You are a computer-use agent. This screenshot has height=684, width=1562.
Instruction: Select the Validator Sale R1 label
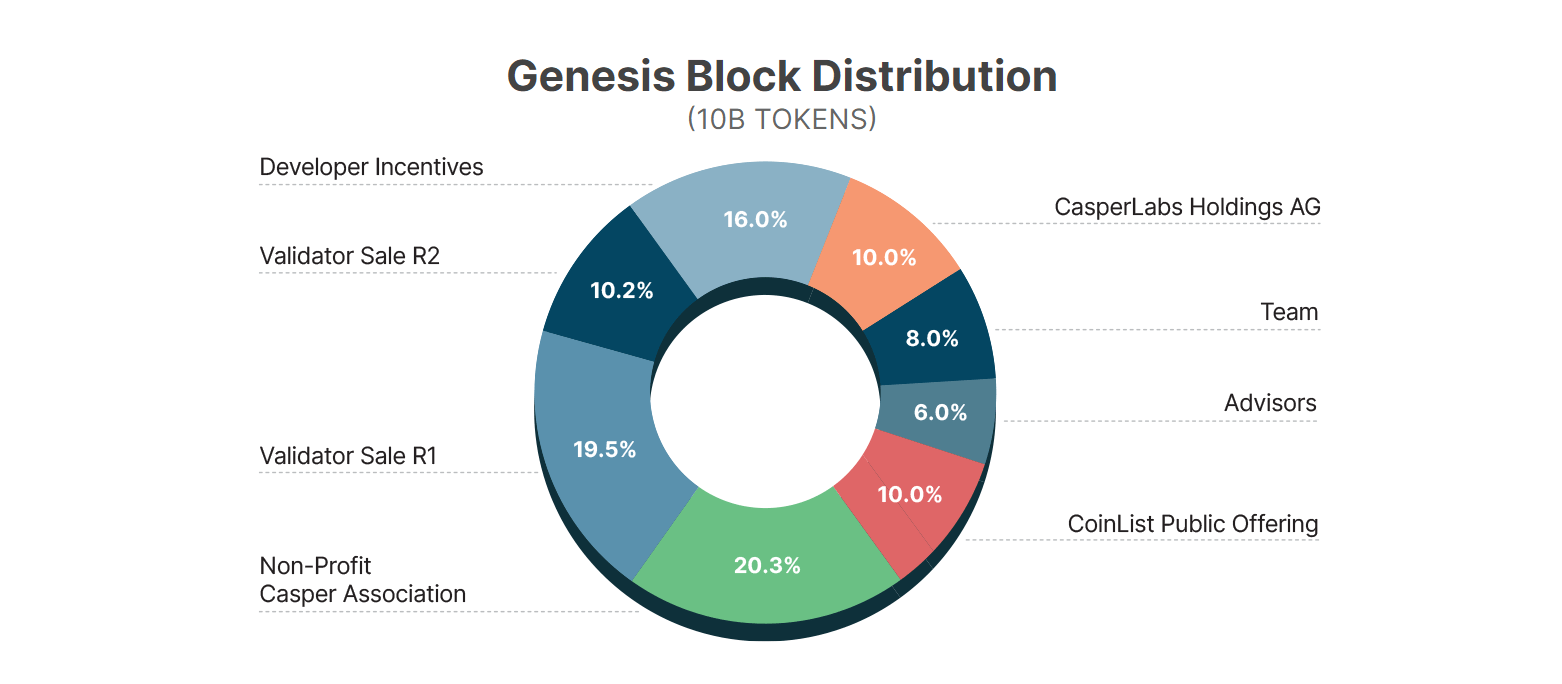point(348,456)
